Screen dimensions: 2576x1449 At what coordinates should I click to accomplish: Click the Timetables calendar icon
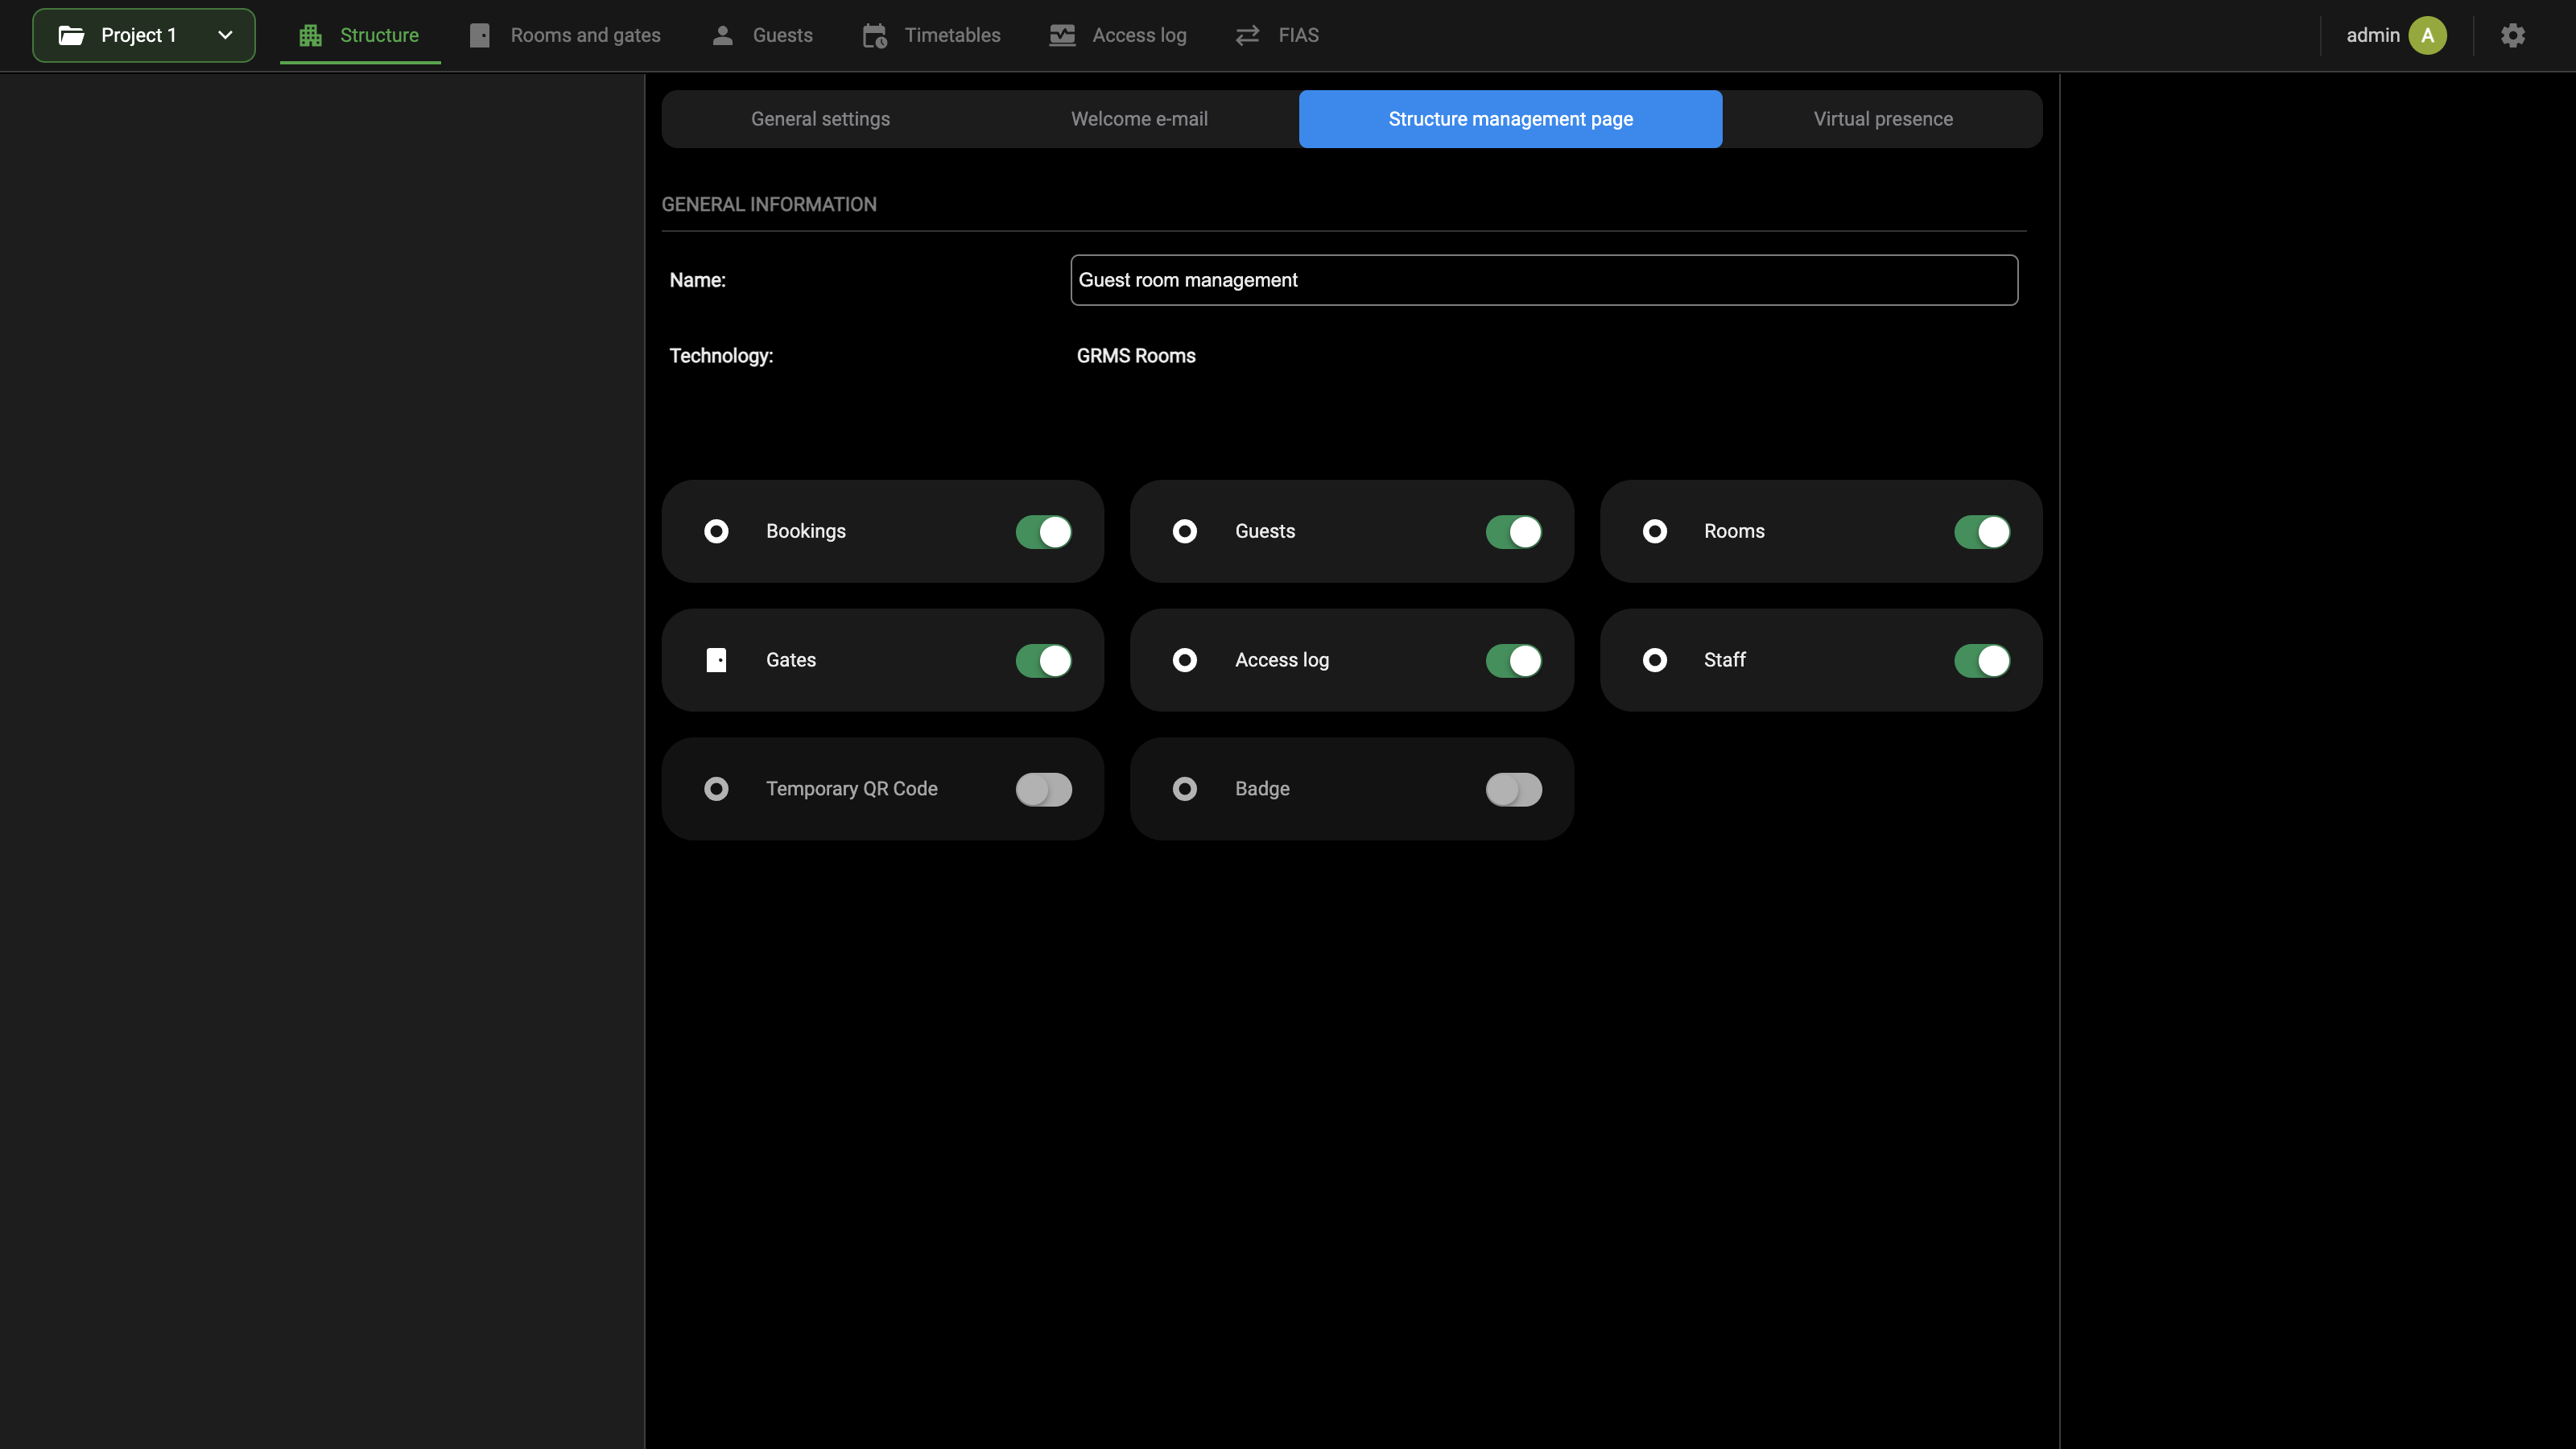tap(874, 36)
